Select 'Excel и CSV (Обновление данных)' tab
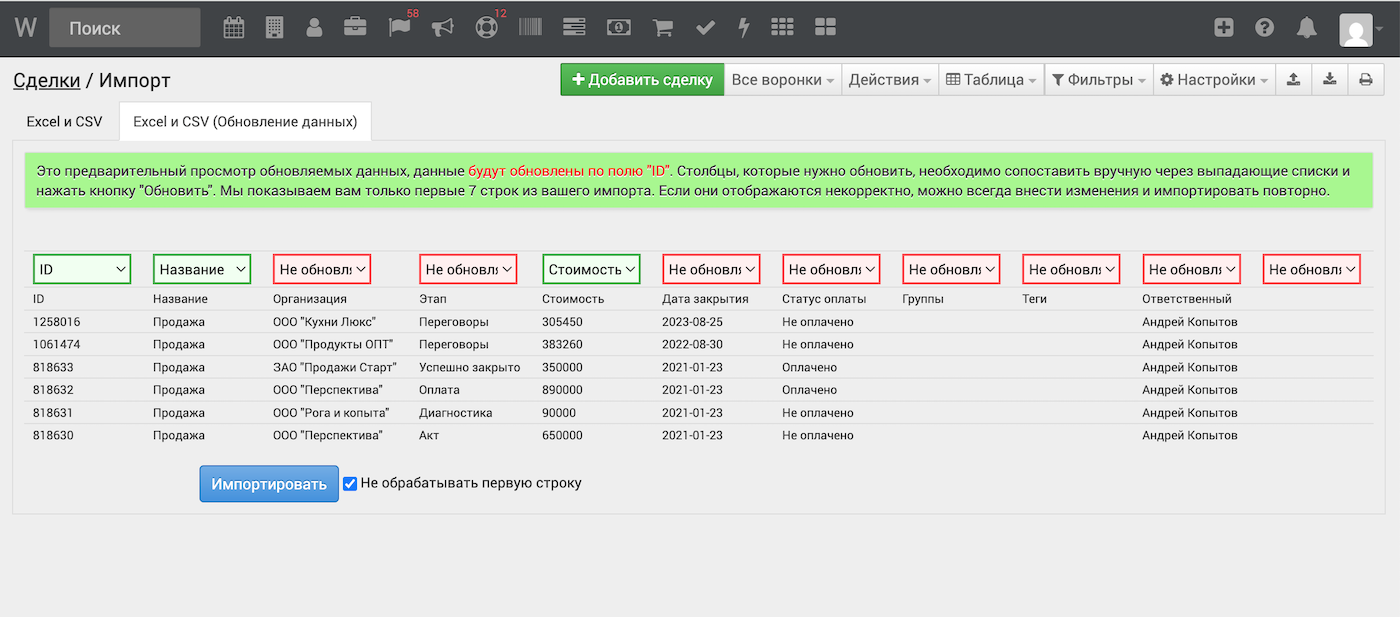Image resolution: width=1400 pixels, height=617 pixels. pyautogui.click(x=245, y=122)
